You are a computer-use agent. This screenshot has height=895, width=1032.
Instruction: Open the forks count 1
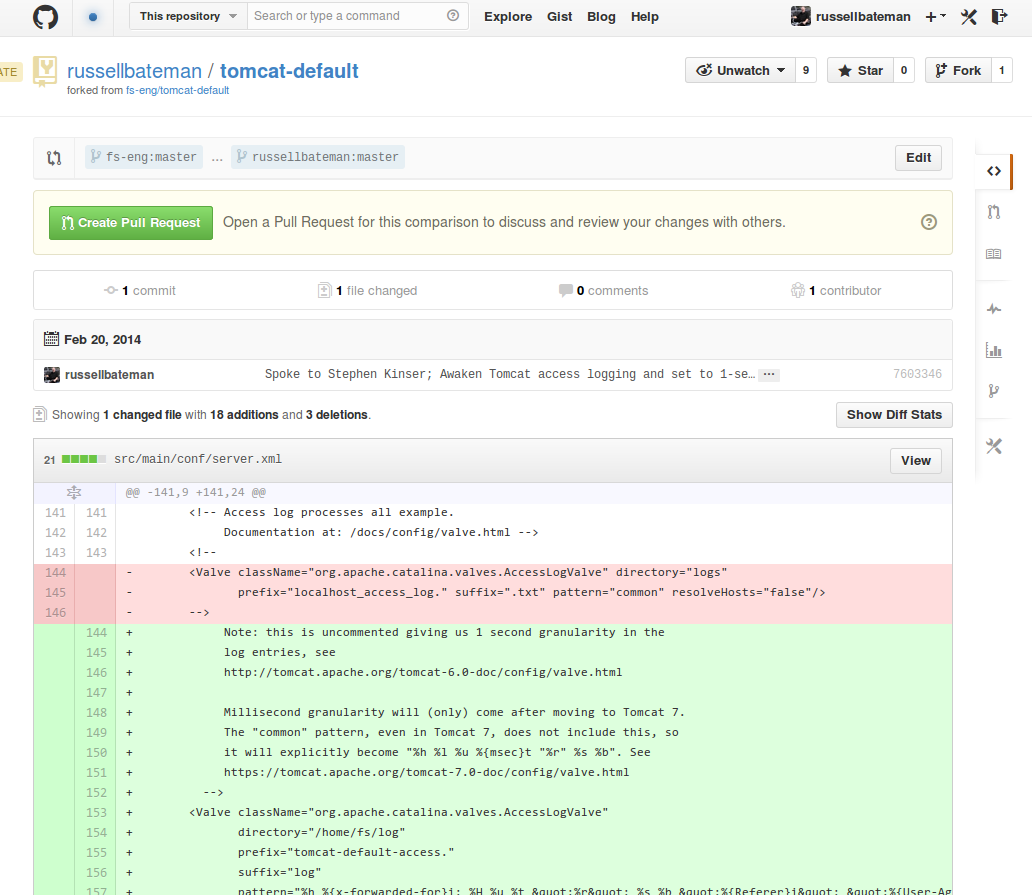click(x=1002, y=70)
